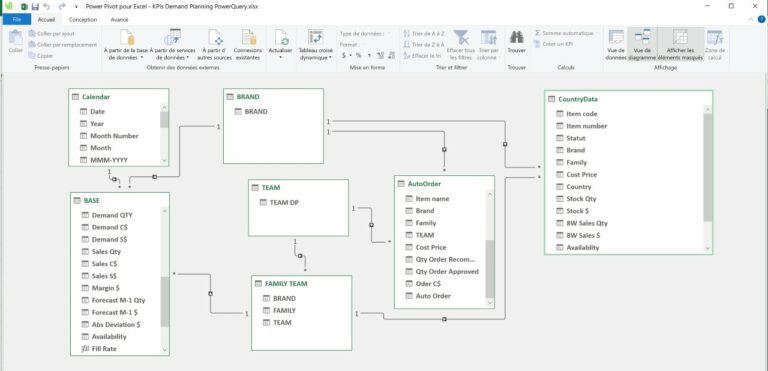Select Margin $ field in BASE

click(105, 288)
